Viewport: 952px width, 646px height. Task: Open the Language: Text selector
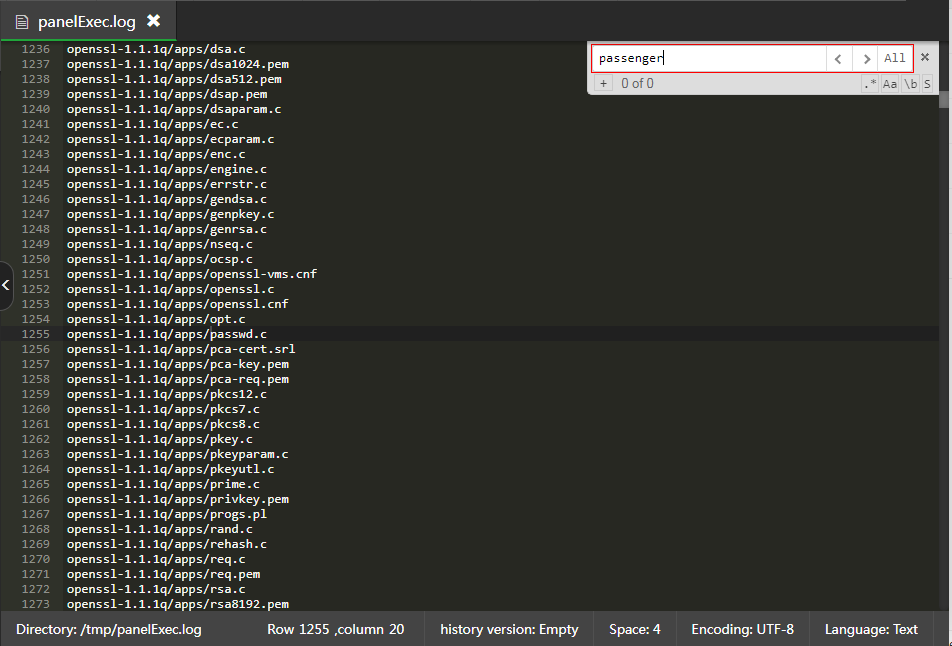coord(871,629)
